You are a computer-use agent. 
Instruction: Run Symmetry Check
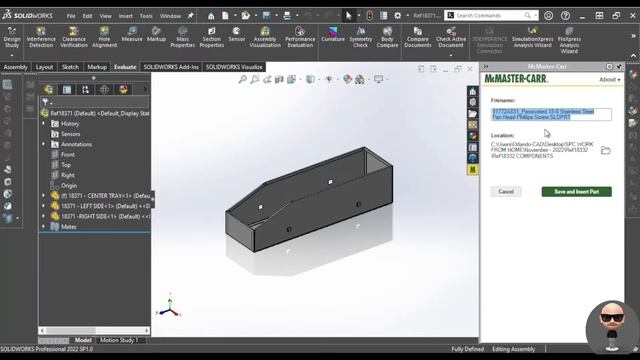tap(360, 38)
